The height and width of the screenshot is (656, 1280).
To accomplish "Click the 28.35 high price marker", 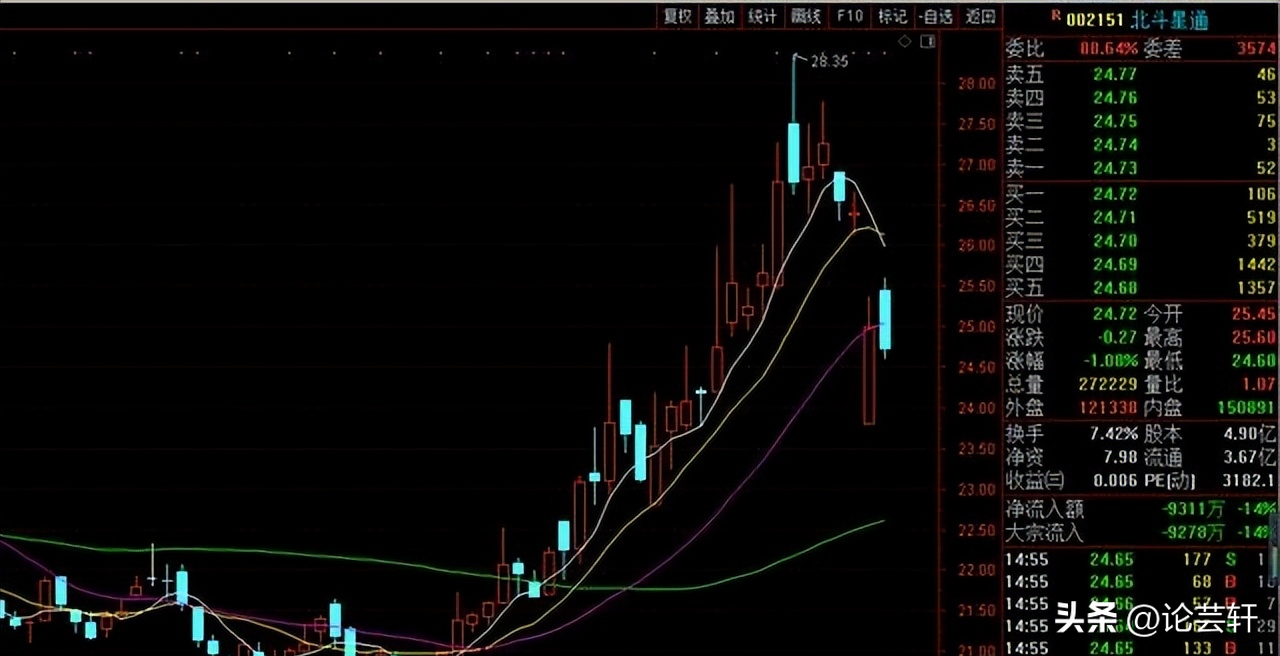I will (x=829, y=61).
